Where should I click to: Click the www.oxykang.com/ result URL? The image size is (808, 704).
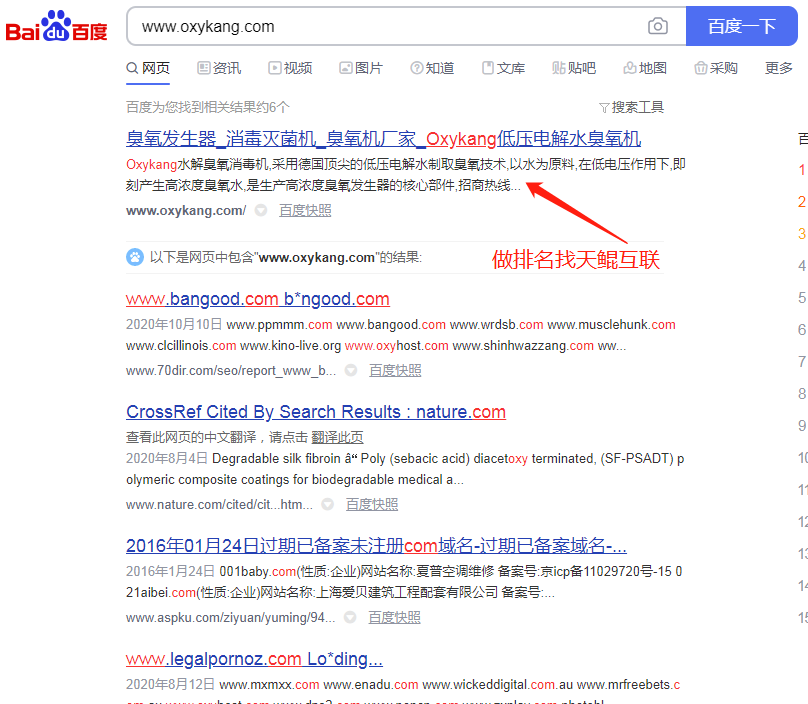[x=186, y=210]
